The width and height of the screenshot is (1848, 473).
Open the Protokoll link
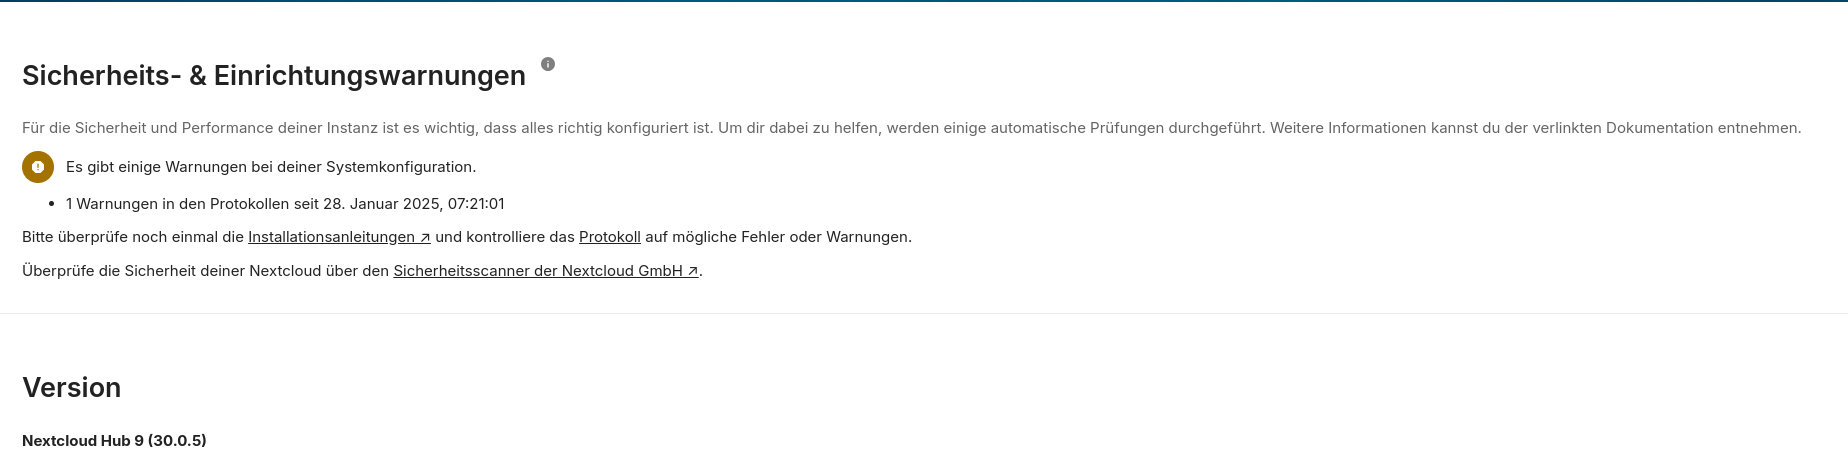[609, 237]
